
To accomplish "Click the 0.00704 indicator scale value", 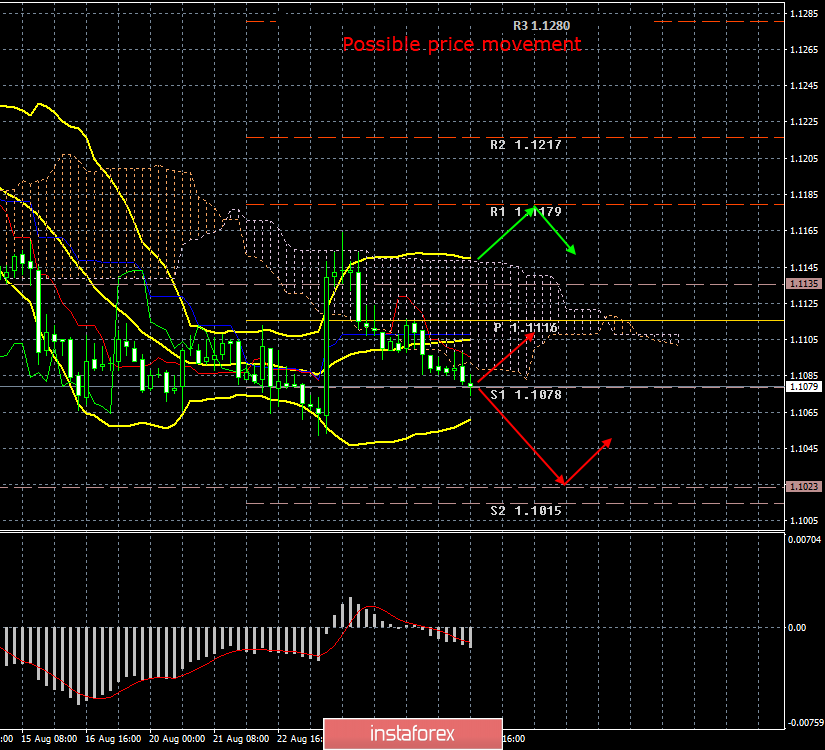I will click(x=804, y=539).
